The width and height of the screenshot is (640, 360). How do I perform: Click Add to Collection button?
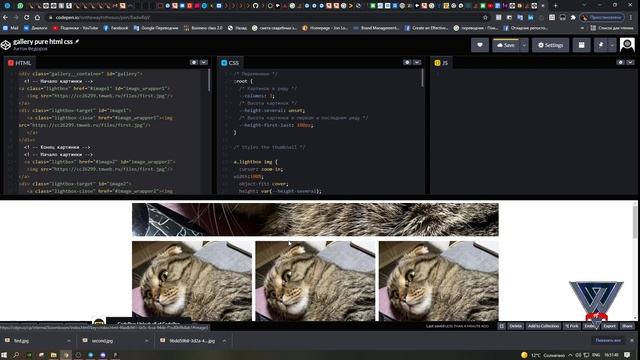tap(543, 326)
